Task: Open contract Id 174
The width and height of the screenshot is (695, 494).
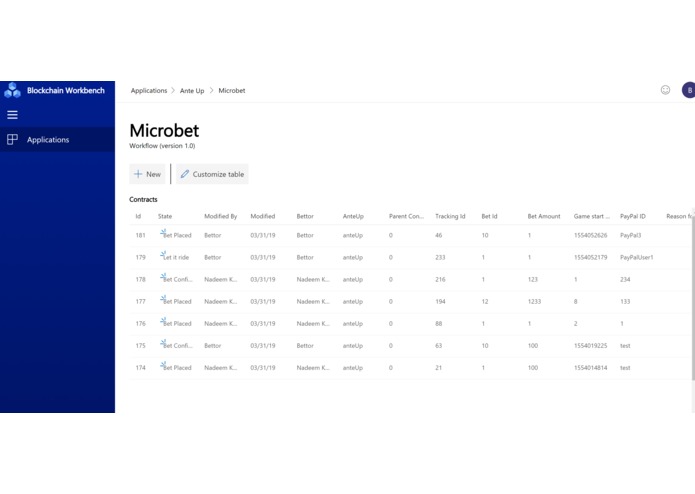Action: point(141,368)
